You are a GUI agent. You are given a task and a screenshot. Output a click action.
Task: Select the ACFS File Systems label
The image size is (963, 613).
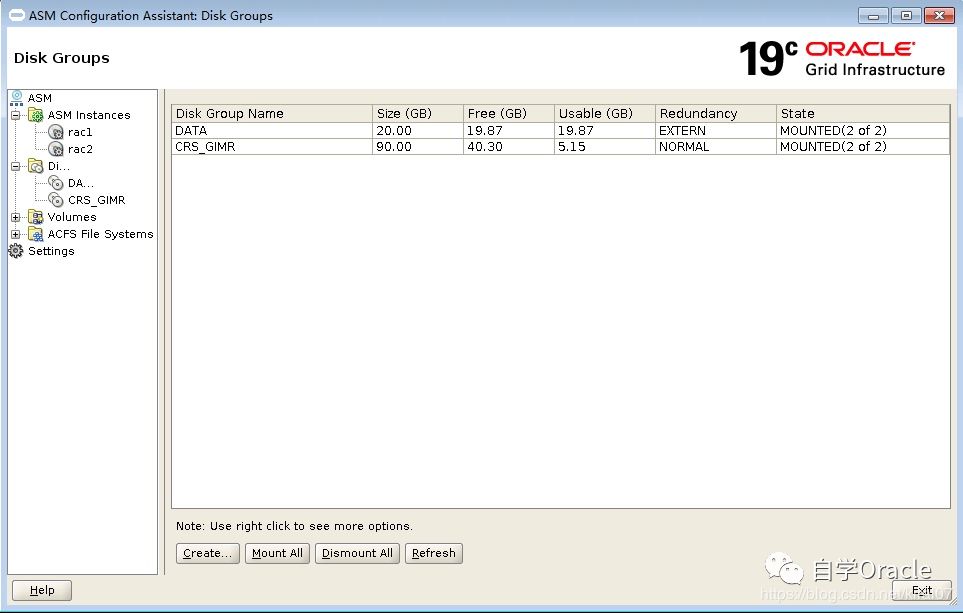pos(100,234)
